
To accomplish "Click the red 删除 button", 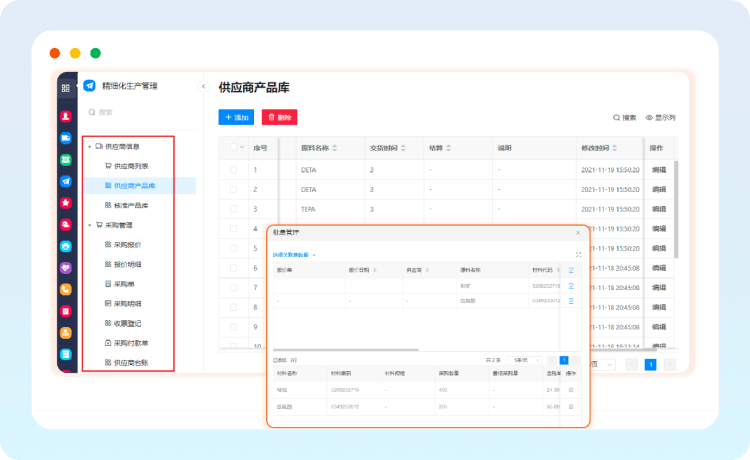I will (279, 117).
